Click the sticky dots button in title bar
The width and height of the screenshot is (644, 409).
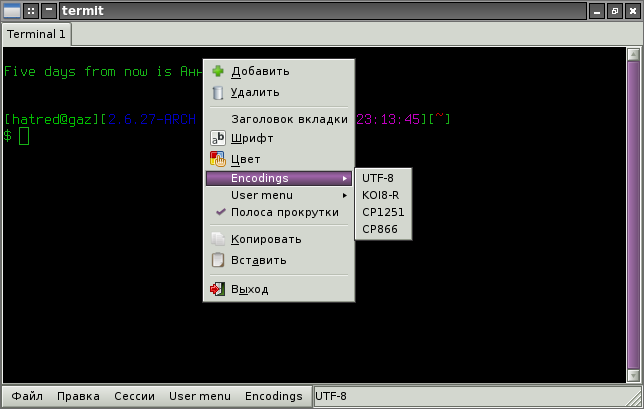(x=31, y=11)
